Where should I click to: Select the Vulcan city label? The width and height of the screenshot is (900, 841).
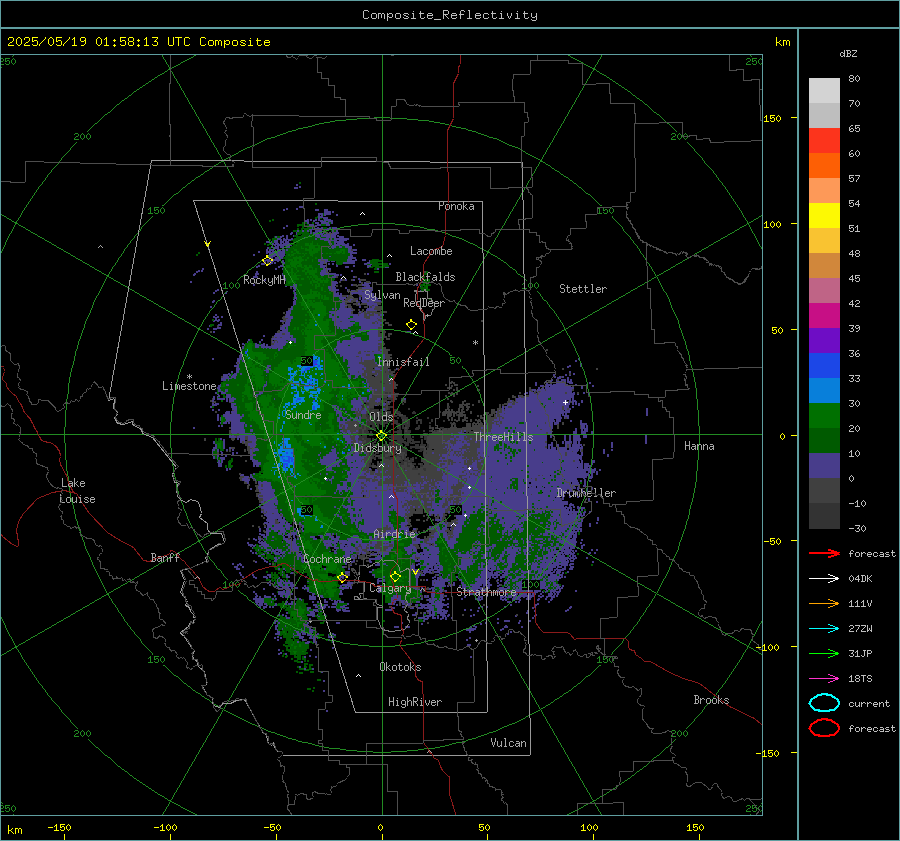tap(509, 743)
